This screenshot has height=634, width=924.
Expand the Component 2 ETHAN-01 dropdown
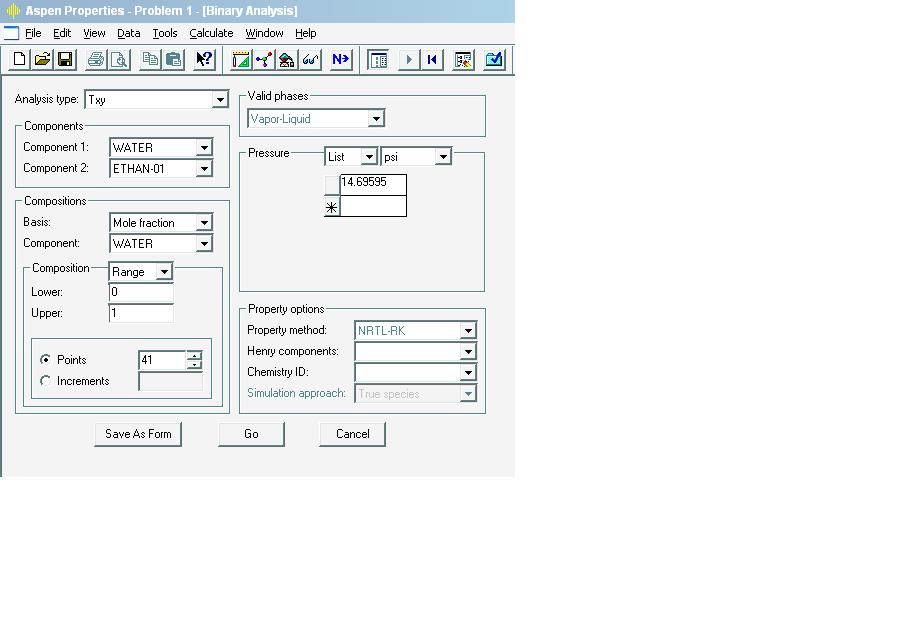204,169
